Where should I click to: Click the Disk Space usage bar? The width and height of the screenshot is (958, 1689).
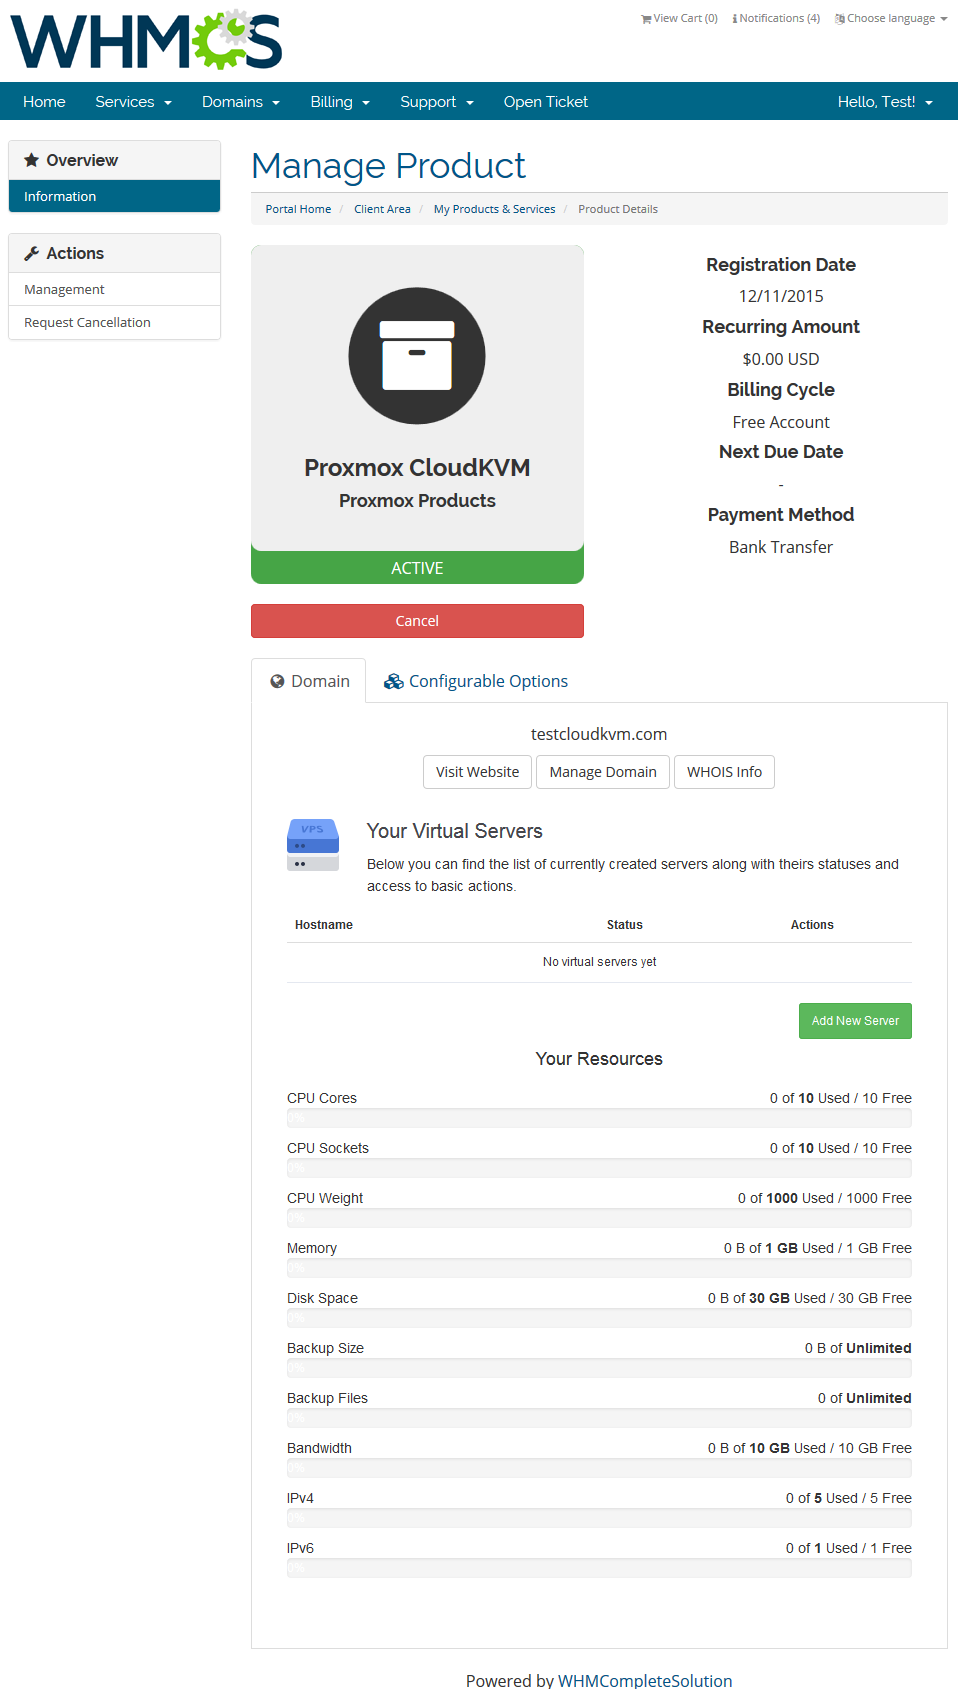(x=599, y=1318)
